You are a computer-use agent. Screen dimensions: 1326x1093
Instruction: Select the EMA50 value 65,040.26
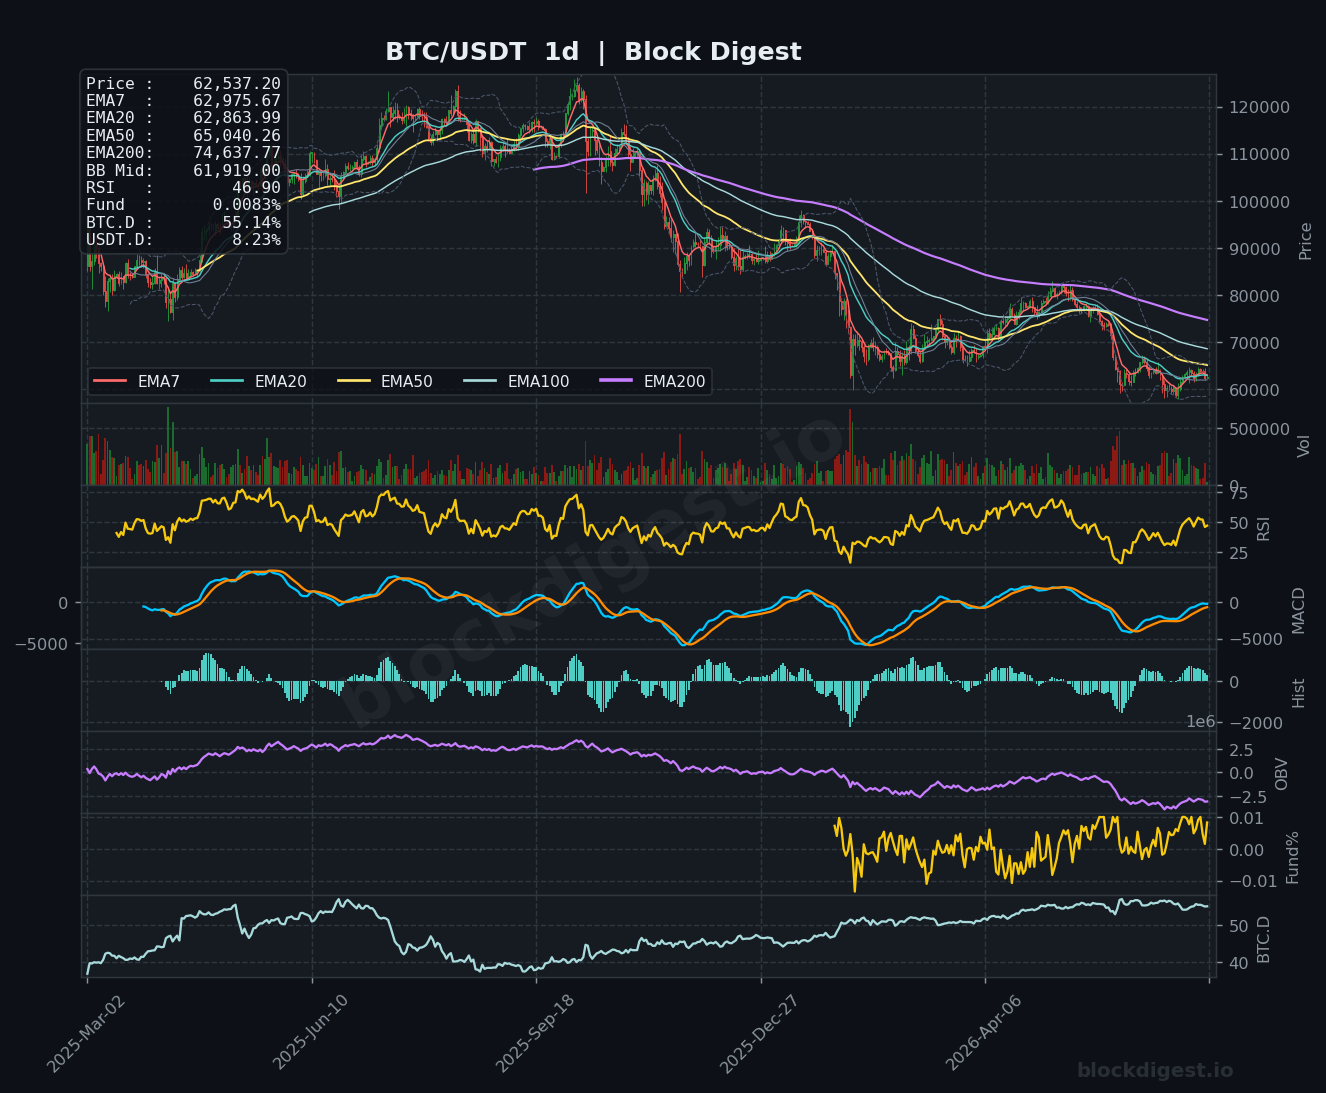click(x=237, y=136)
